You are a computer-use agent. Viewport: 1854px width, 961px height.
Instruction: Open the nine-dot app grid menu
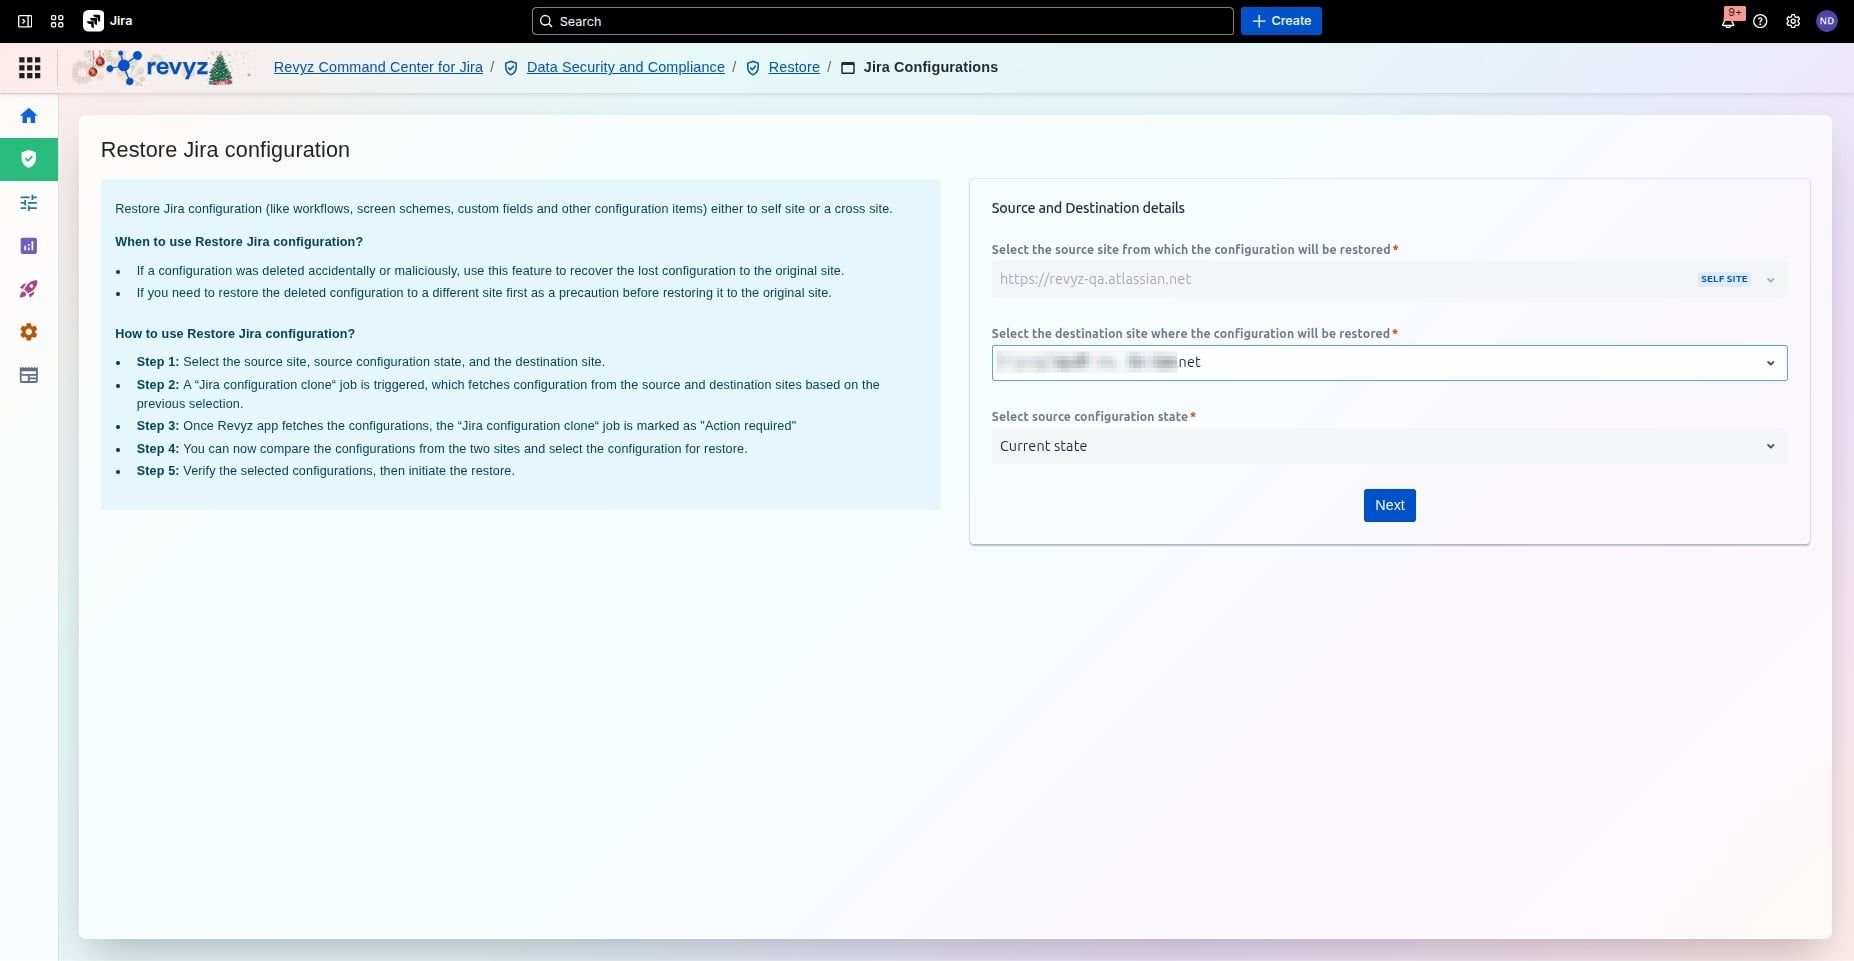(x=30, y=67)
